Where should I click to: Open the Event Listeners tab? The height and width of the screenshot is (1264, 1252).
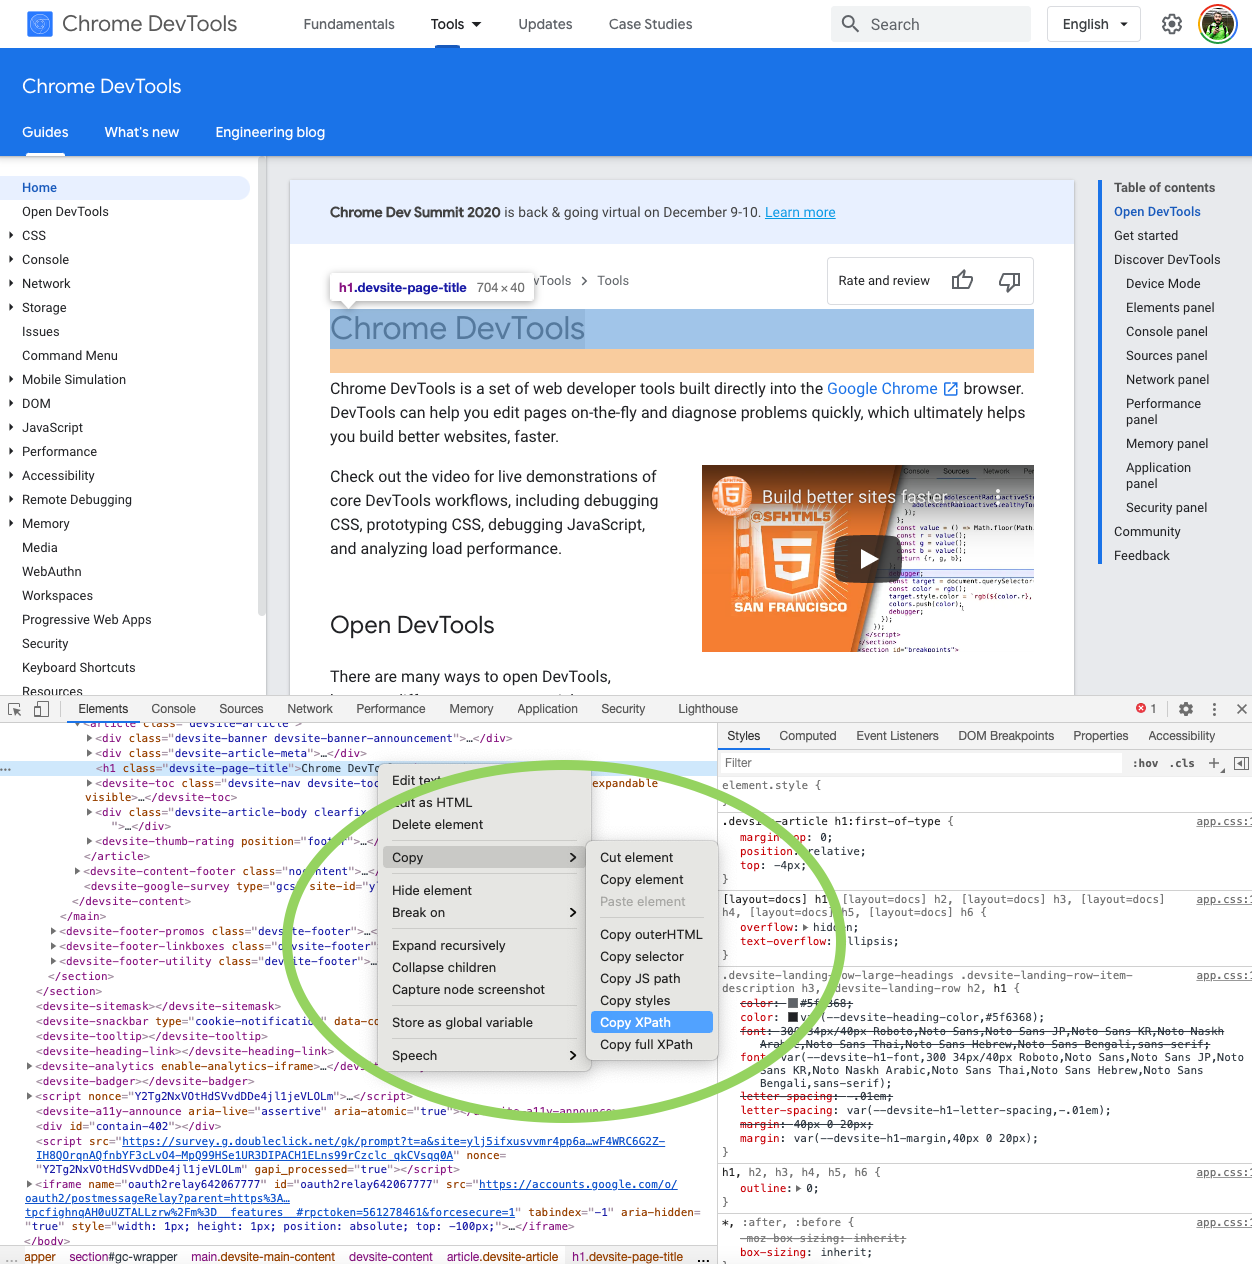(x=897, y=736)
